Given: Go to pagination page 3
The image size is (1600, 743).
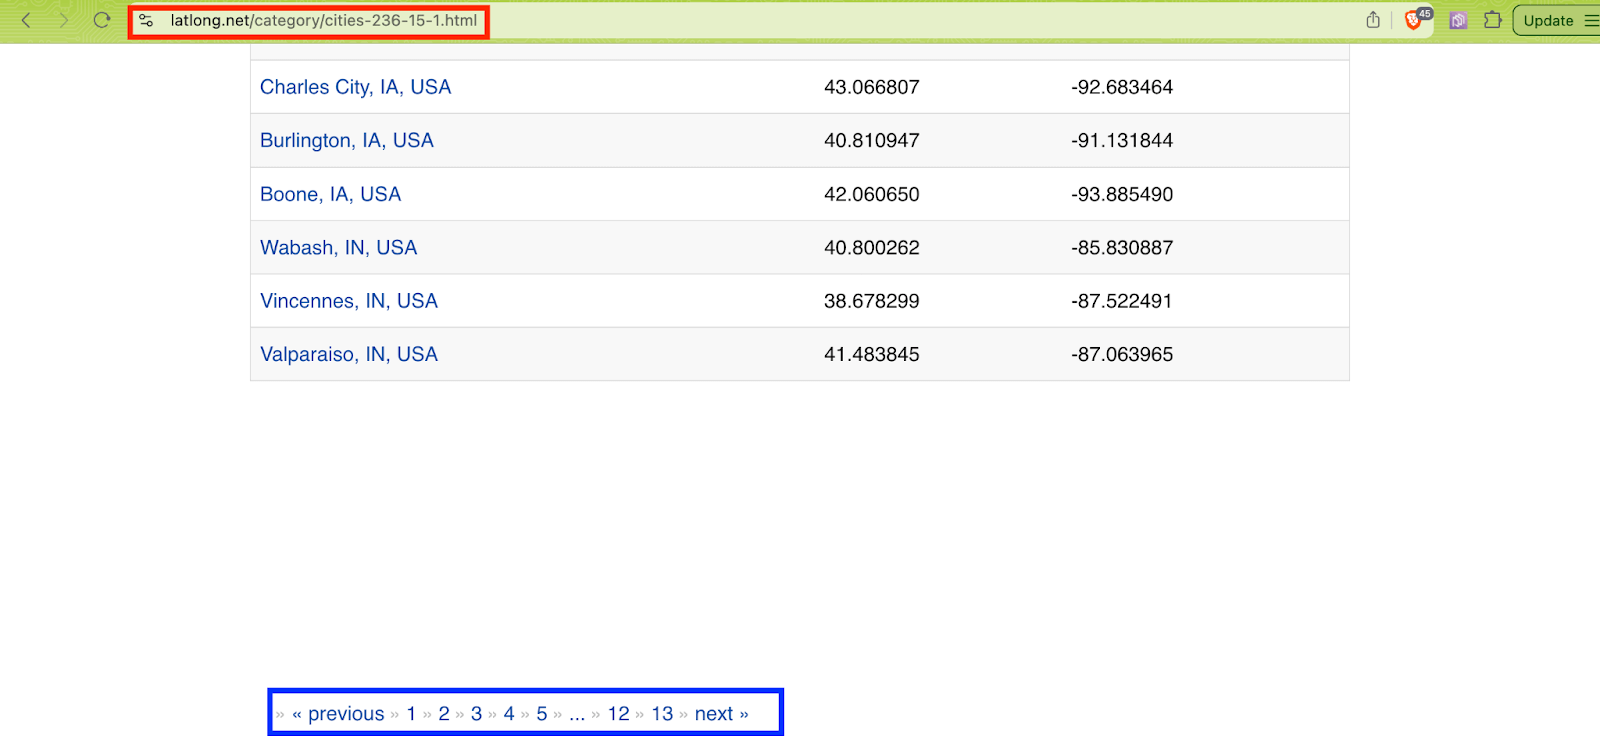Looking at the screenshot, I should click(x=477, y=714).
